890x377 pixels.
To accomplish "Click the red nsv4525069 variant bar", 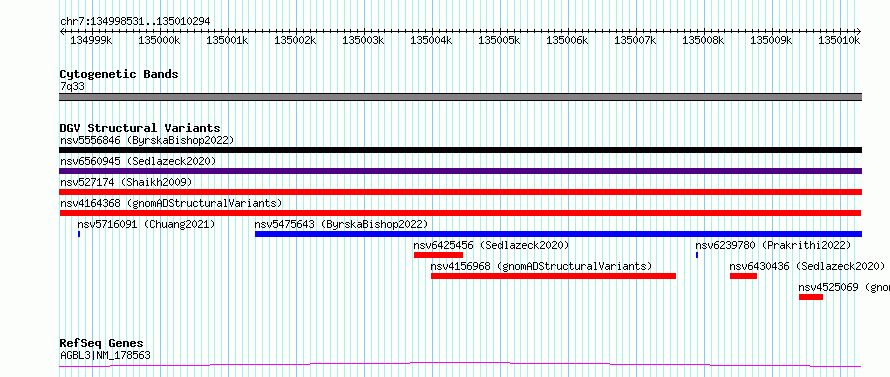I will point(811,297).
